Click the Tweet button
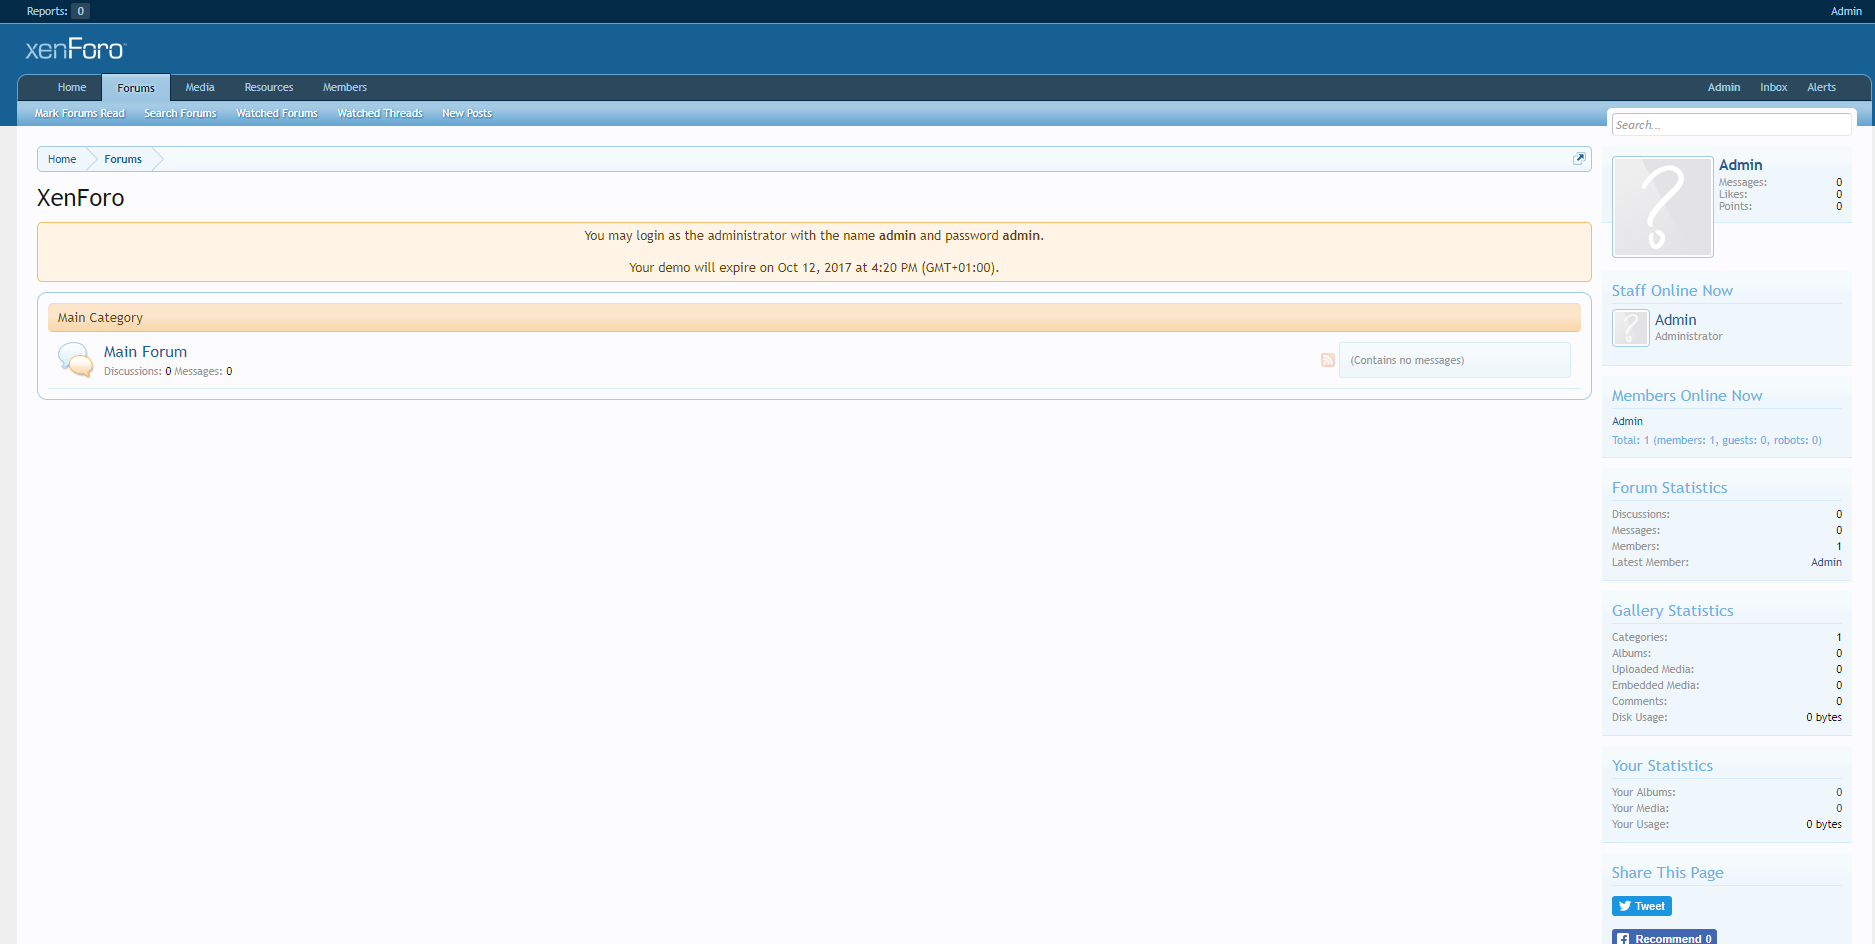 pyautogui.click(x=1642, y=906)
